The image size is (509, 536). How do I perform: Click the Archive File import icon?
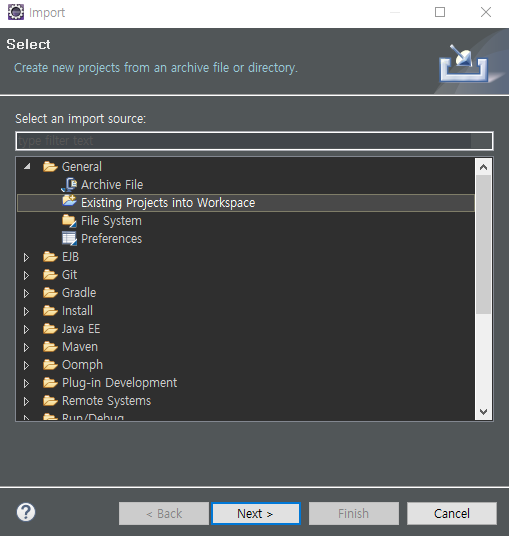[x=69, y=185]
